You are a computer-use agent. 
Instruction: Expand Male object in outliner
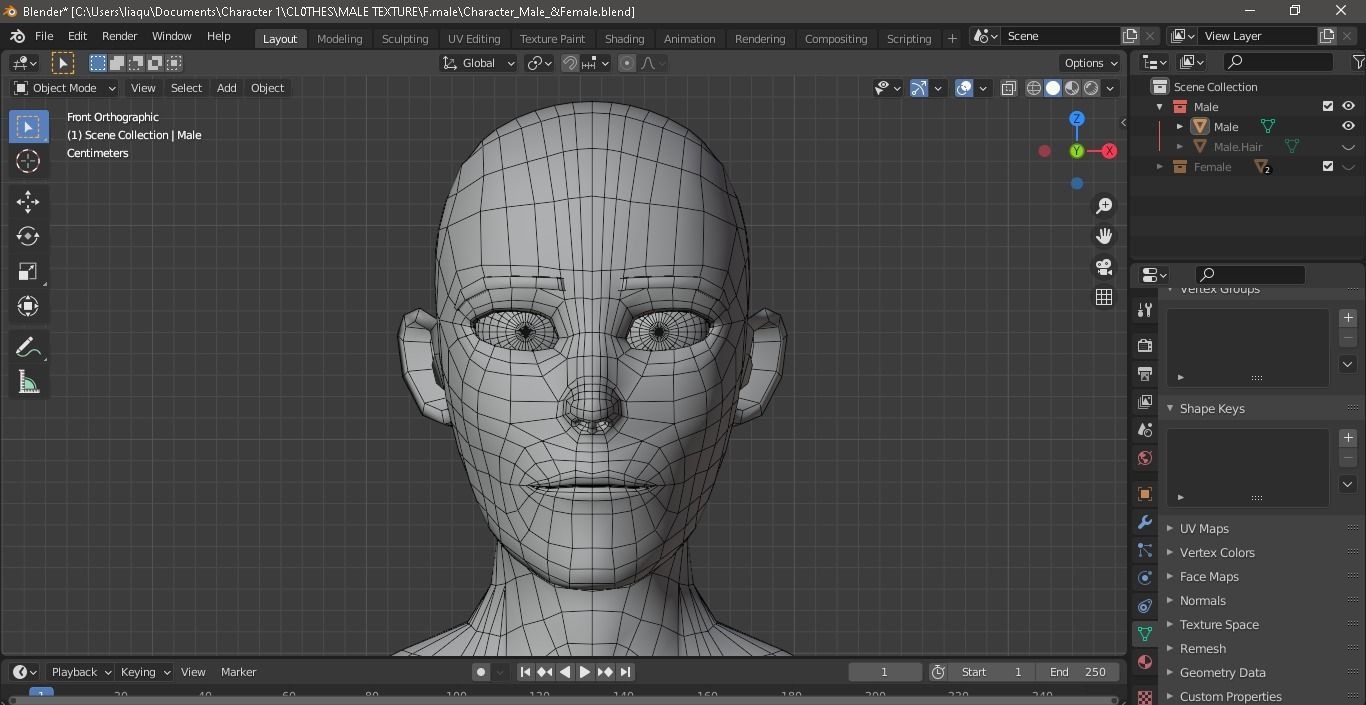(x=1180, y=127)
